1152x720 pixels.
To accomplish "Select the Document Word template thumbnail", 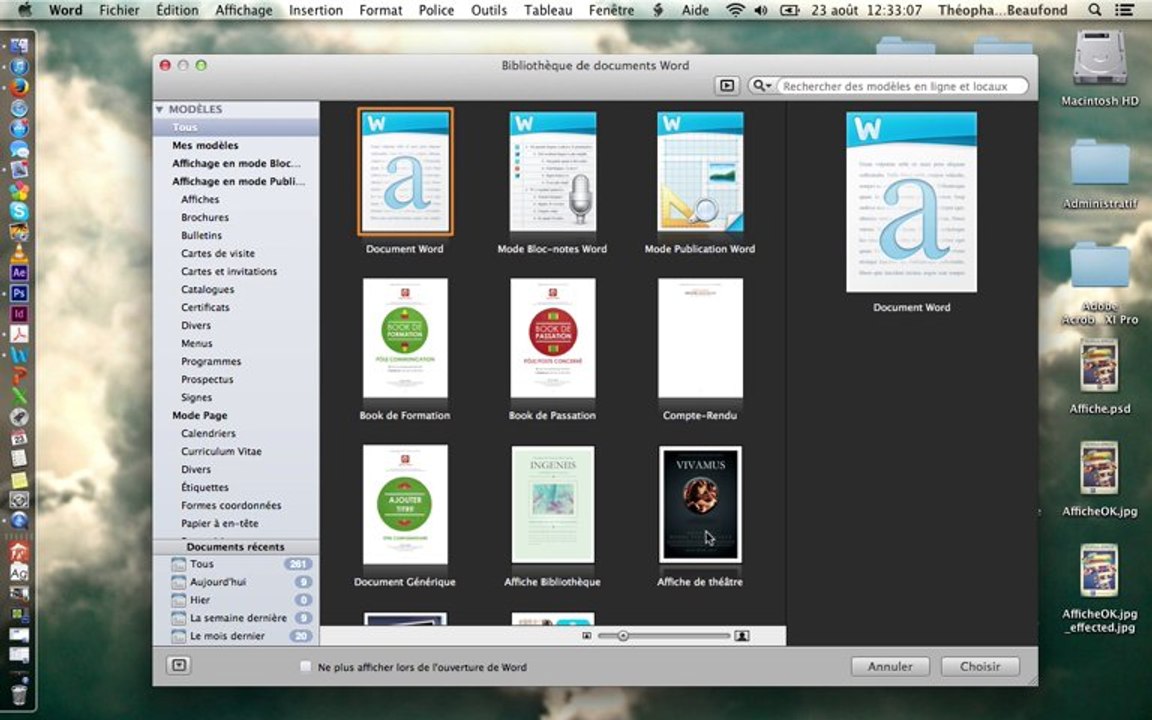I will 405,172.
